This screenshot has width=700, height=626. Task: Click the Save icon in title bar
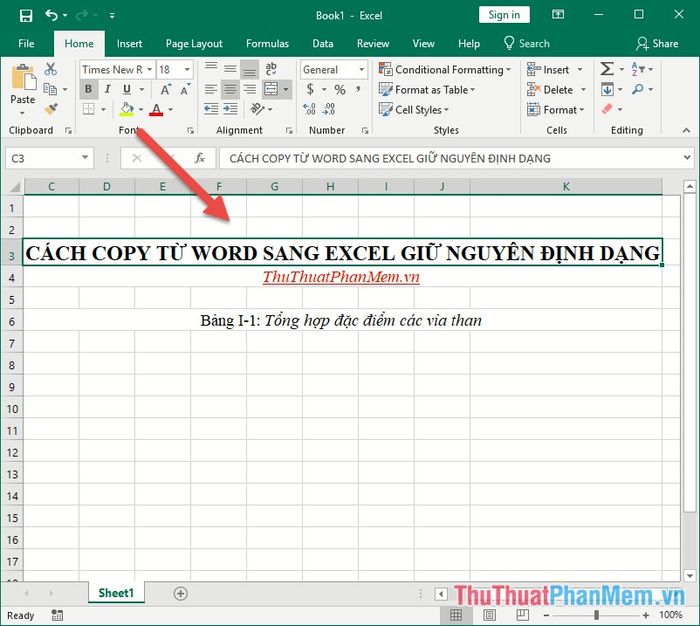(26, 16)
